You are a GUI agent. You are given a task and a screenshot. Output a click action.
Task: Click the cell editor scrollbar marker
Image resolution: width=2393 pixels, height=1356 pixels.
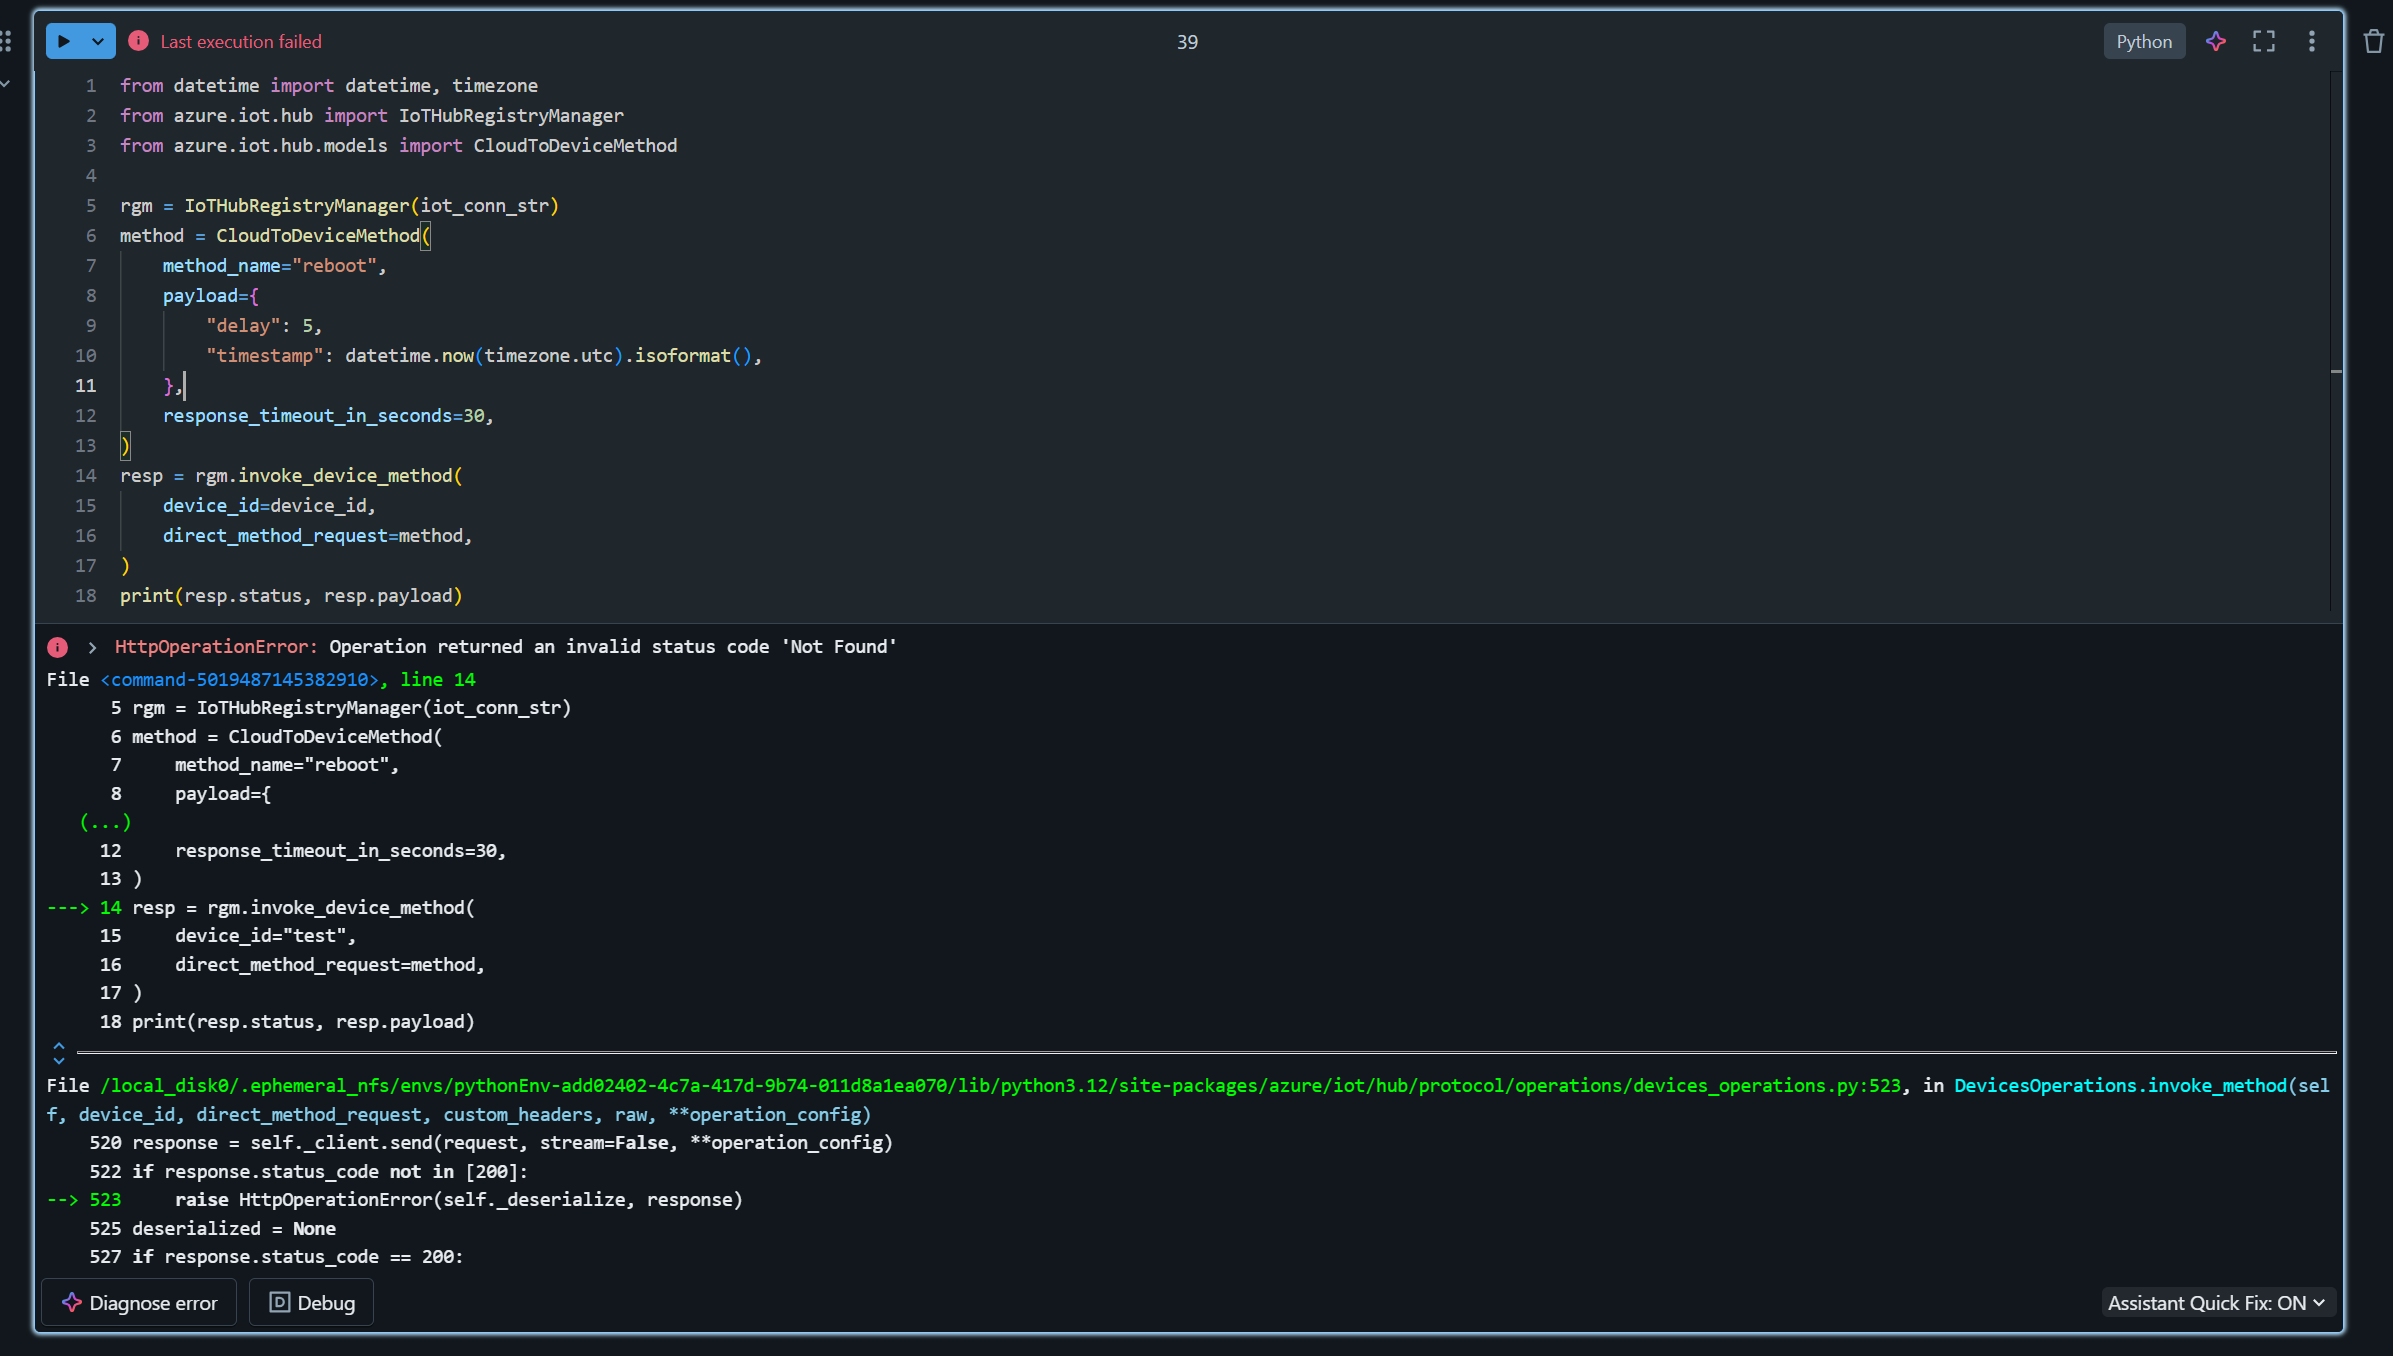2336,371
